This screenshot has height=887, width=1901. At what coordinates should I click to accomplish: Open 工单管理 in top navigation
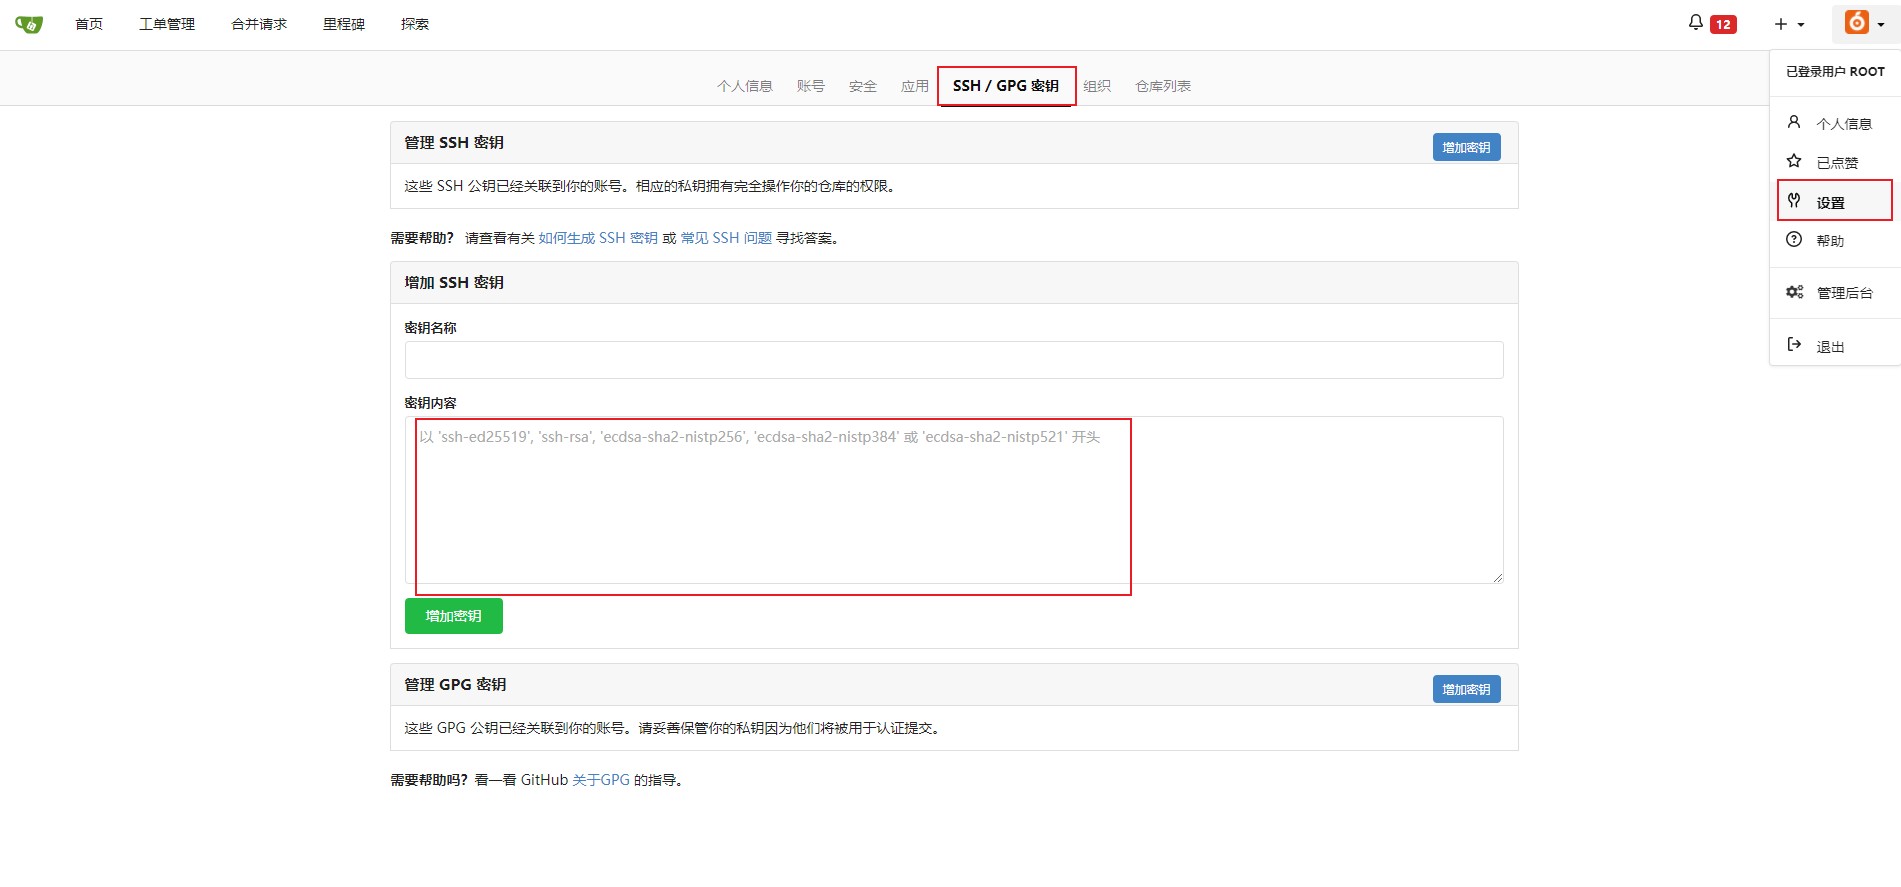(x=167, y=24)
